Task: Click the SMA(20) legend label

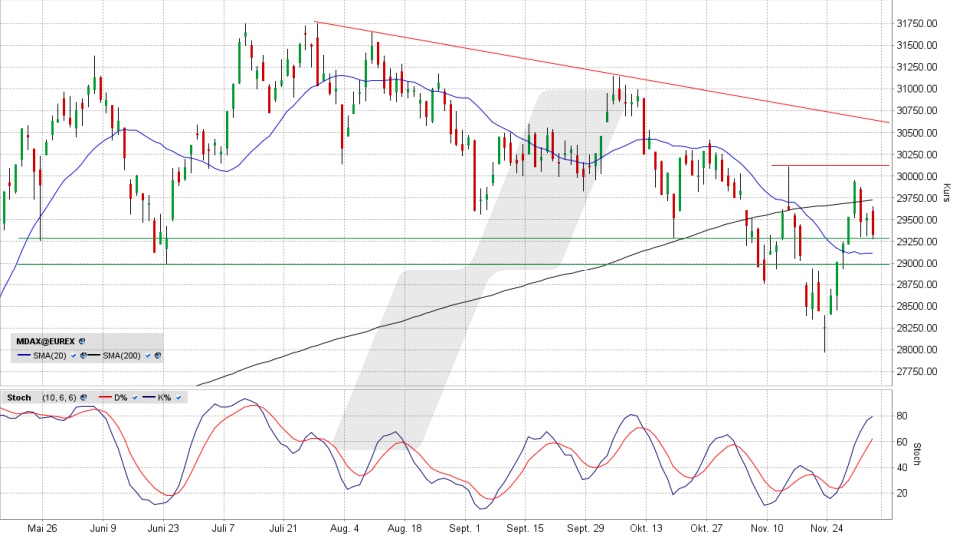Action: [50, 356]
